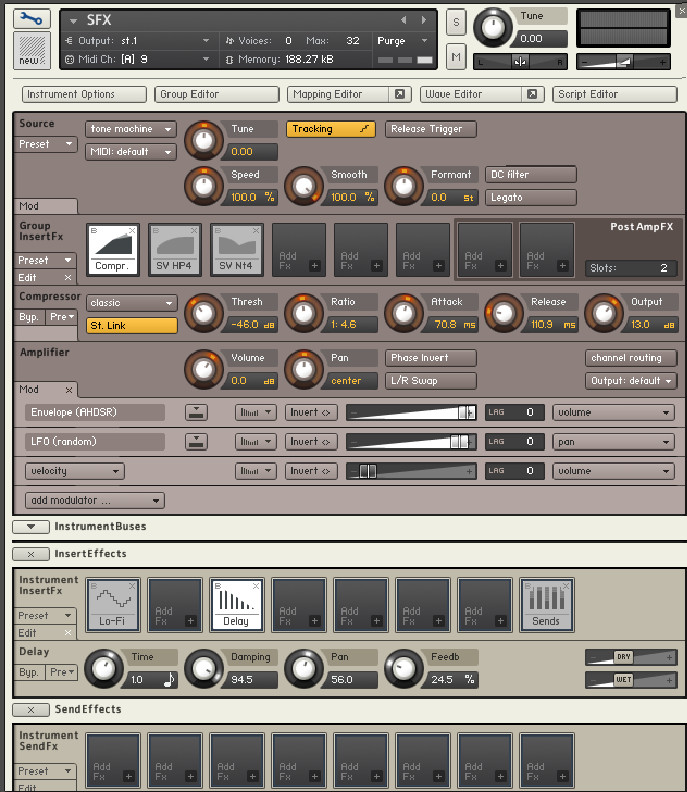Toggle Release Trigger

coord(430,129)
